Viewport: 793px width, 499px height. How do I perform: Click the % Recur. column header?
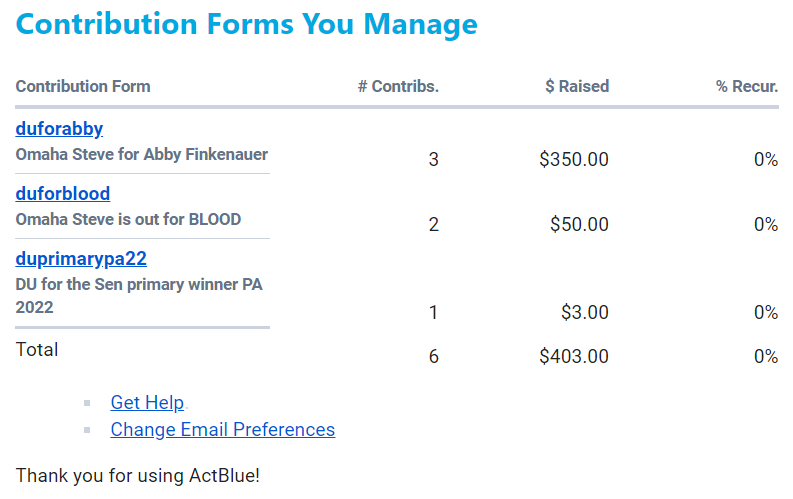point(747,86)
